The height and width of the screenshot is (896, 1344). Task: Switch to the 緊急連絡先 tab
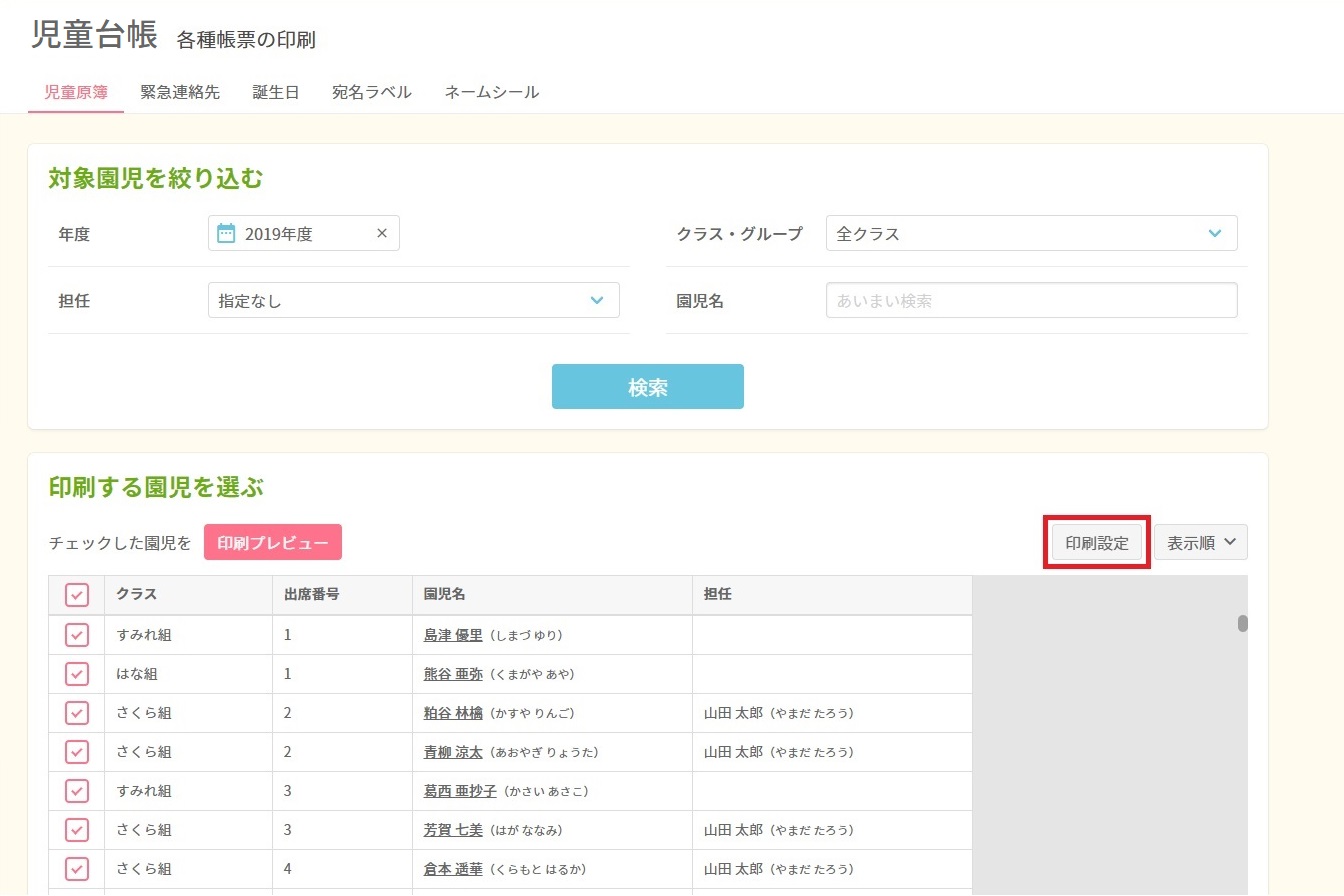pos(180,92)
